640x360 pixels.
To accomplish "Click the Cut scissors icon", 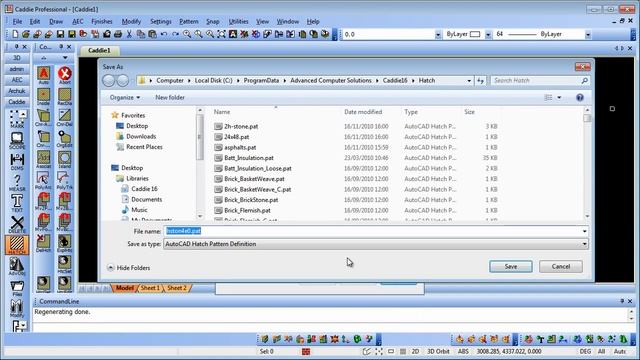I will click(129, 34).
